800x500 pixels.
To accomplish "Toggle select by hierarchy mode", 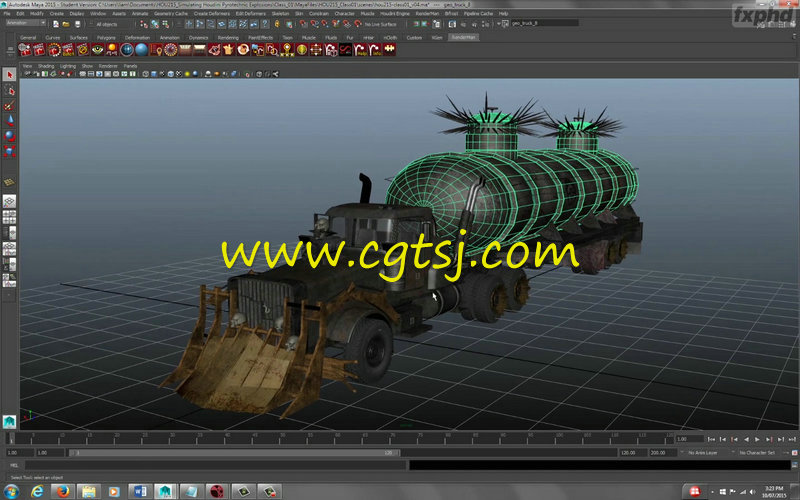I will tap(144, 24).
